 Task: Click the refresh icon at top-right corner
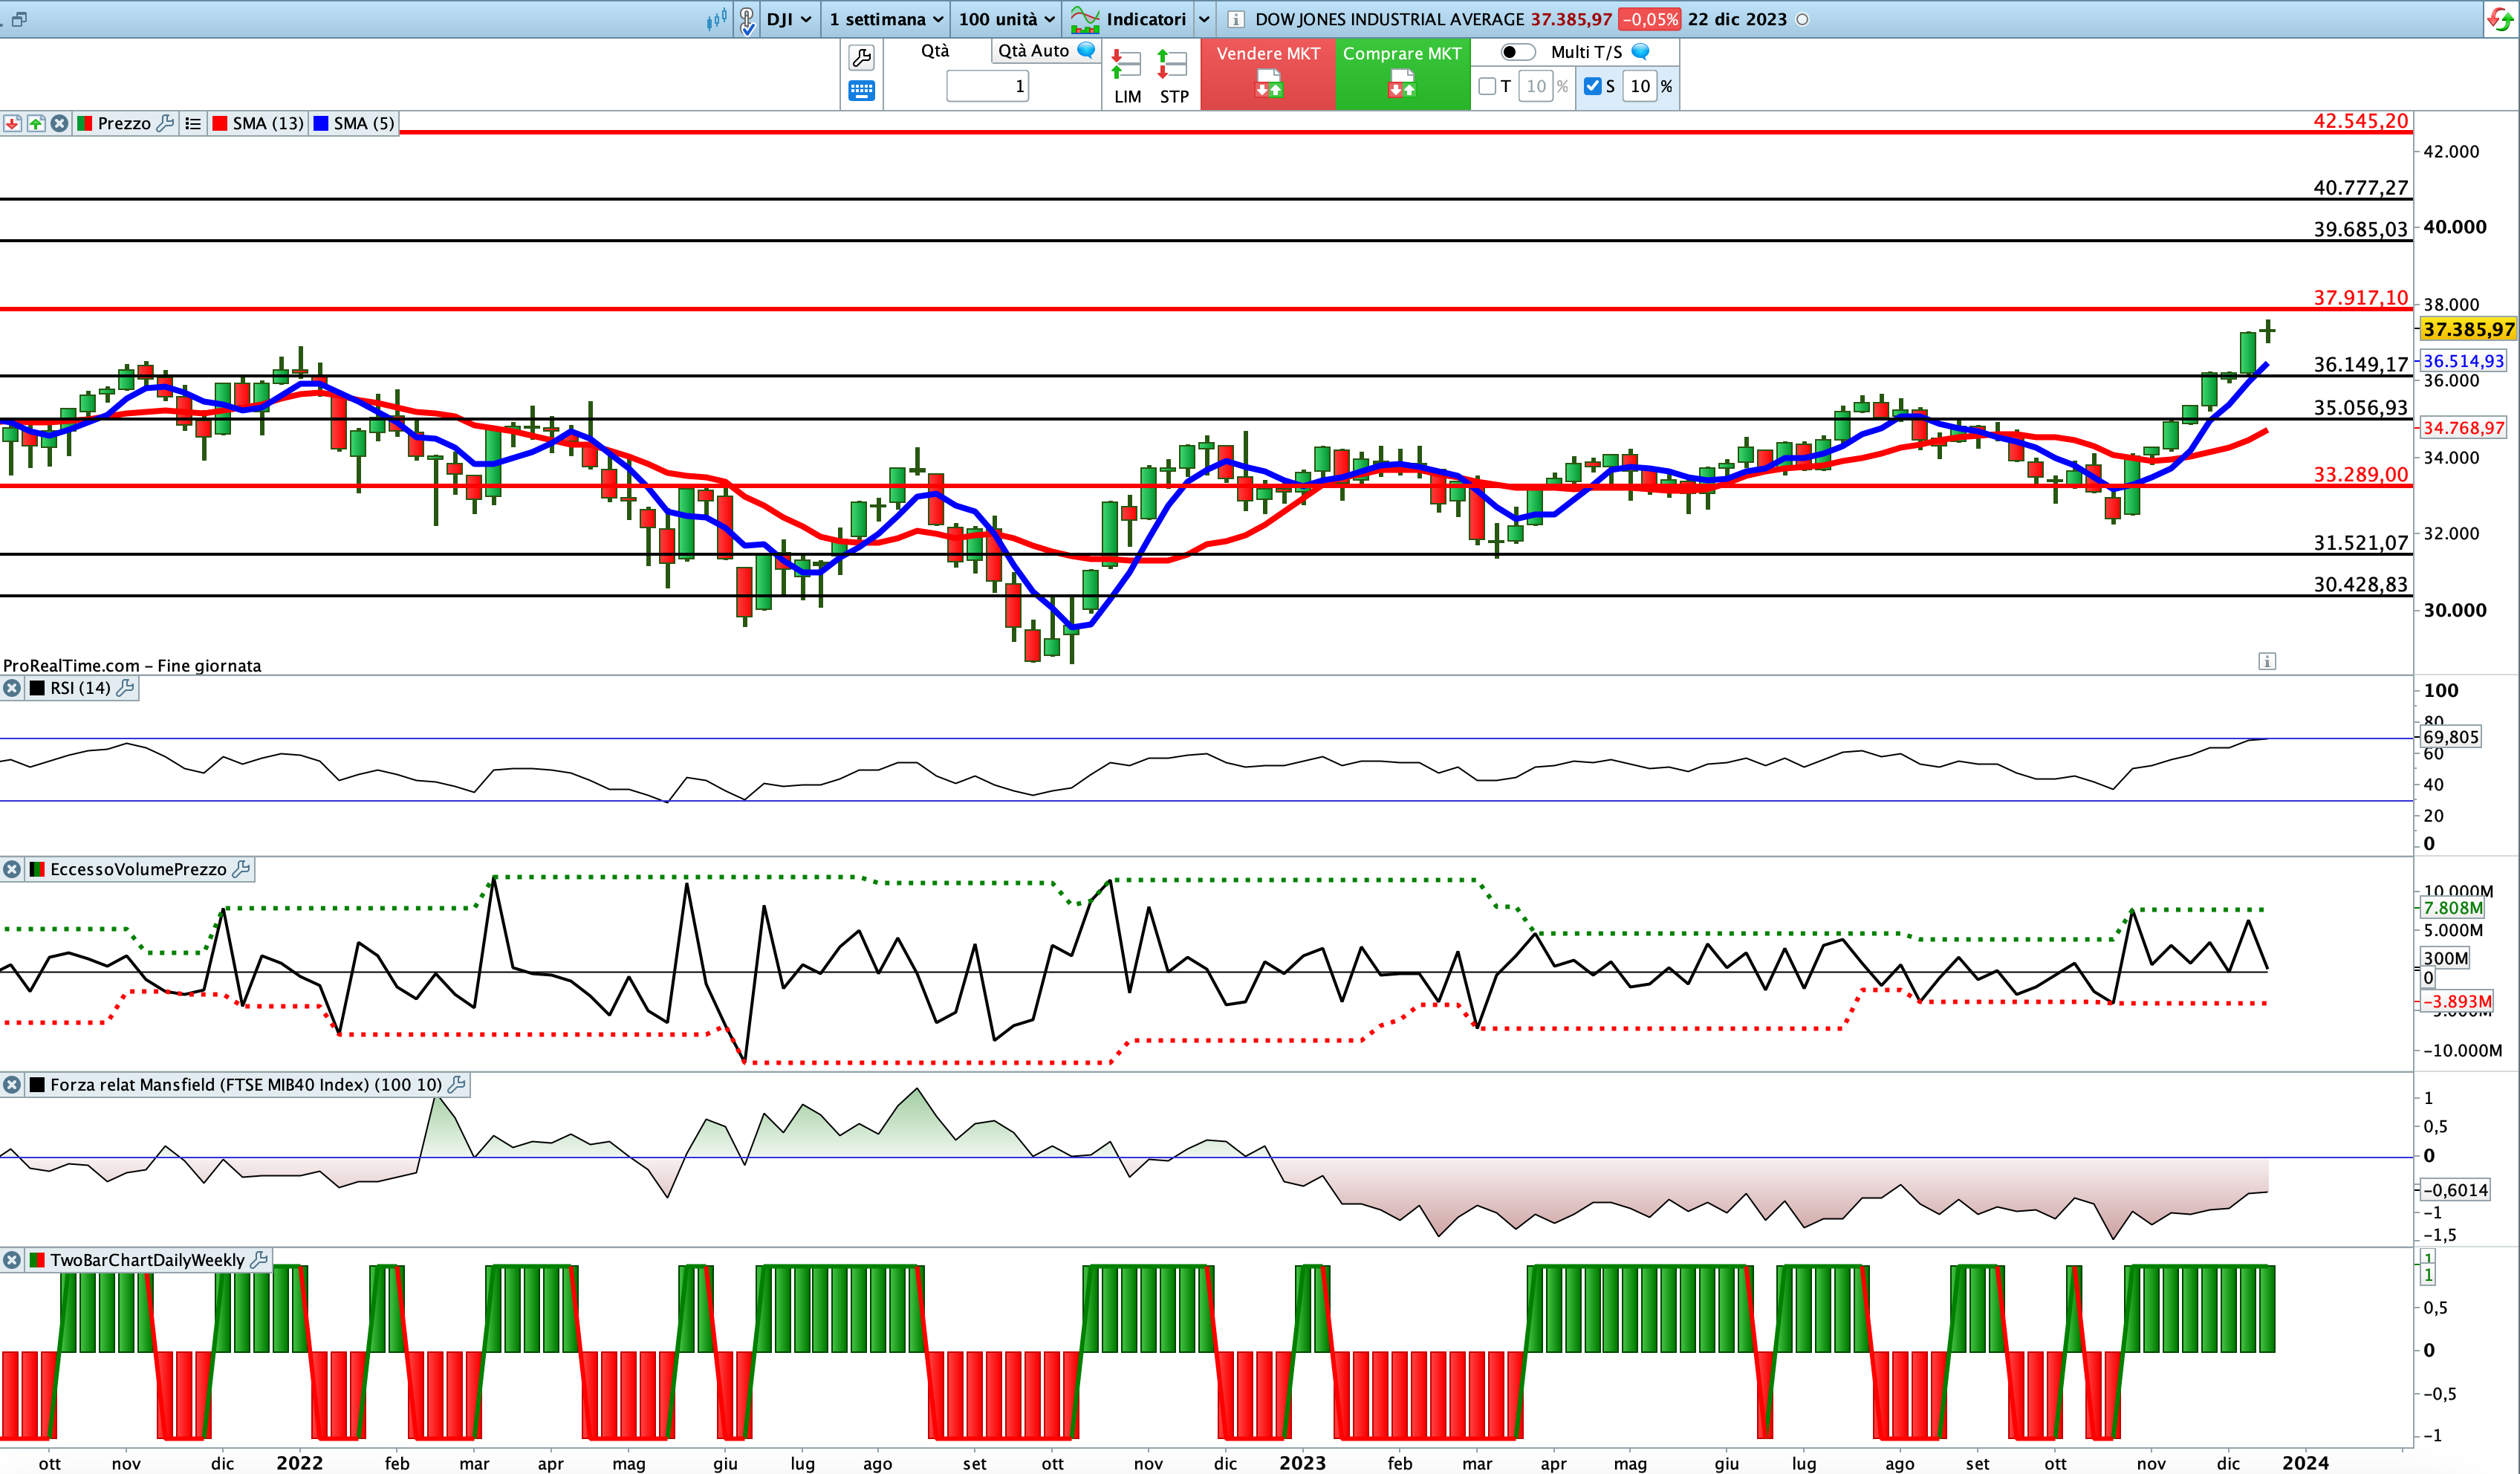2499,19
